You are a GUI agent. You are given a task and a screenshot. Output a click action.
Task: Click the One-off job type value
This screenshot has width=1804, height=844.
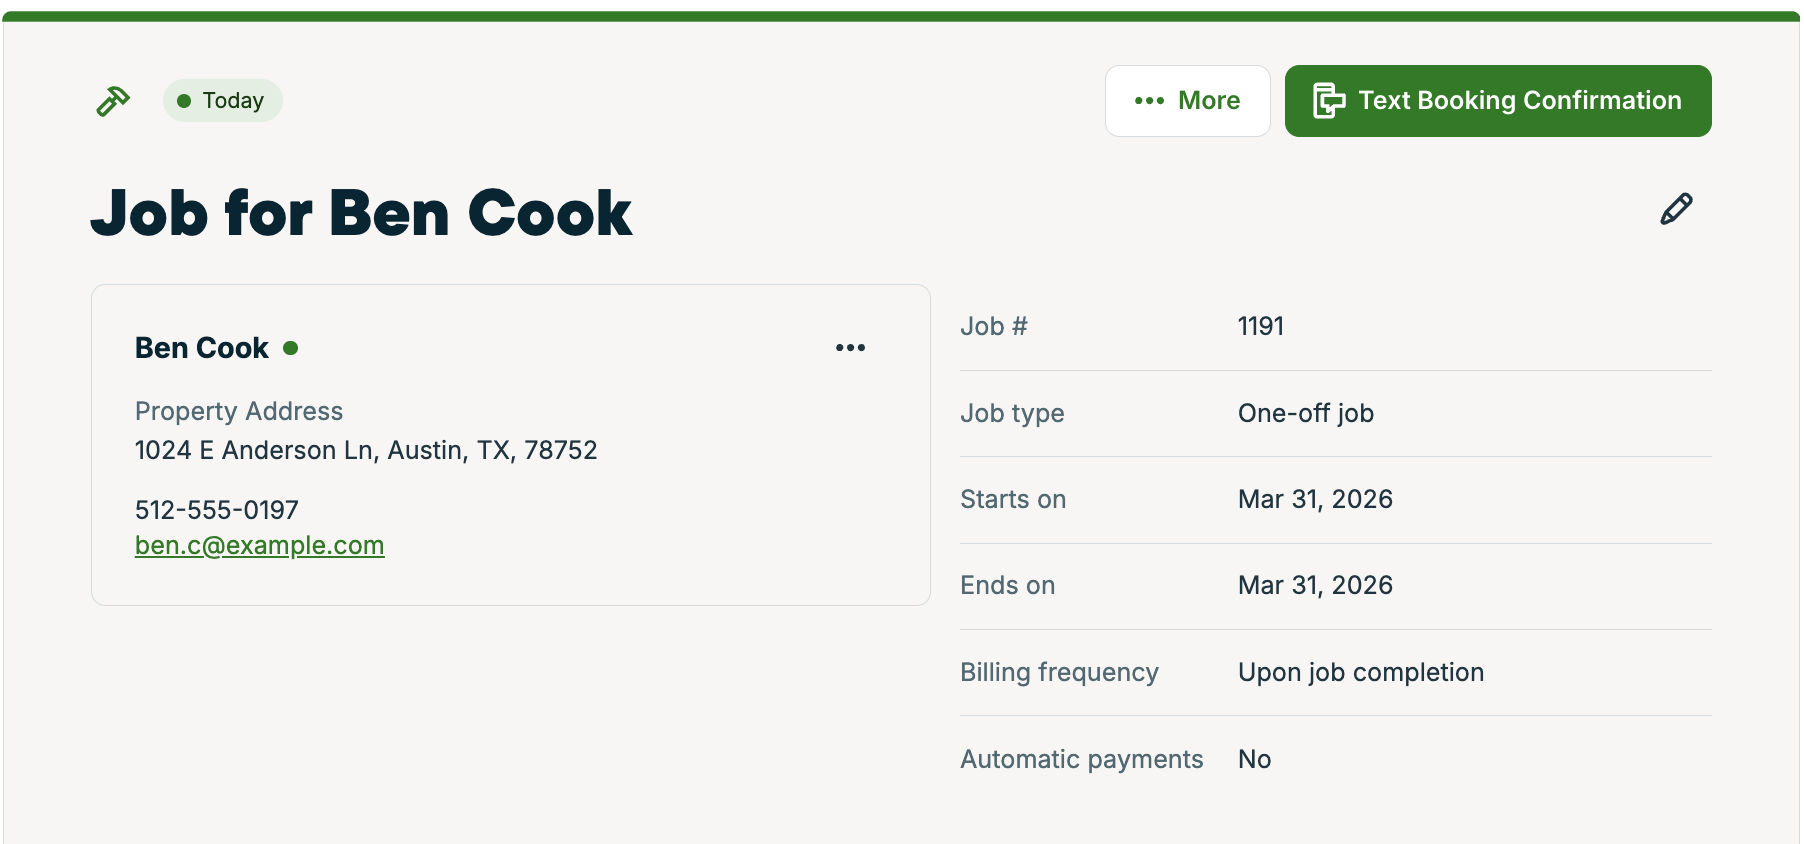tap(1305, 413)
